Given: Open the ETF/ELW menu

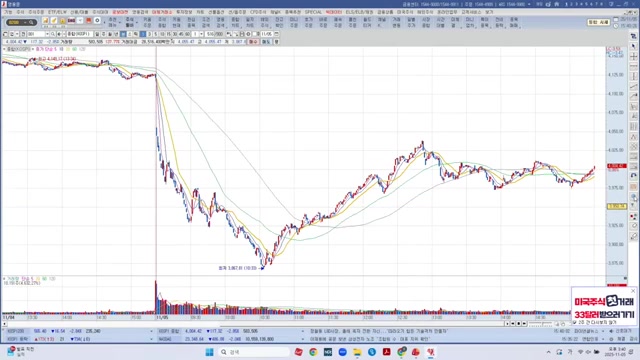Looking at the screenshot, I should [57, 12].
